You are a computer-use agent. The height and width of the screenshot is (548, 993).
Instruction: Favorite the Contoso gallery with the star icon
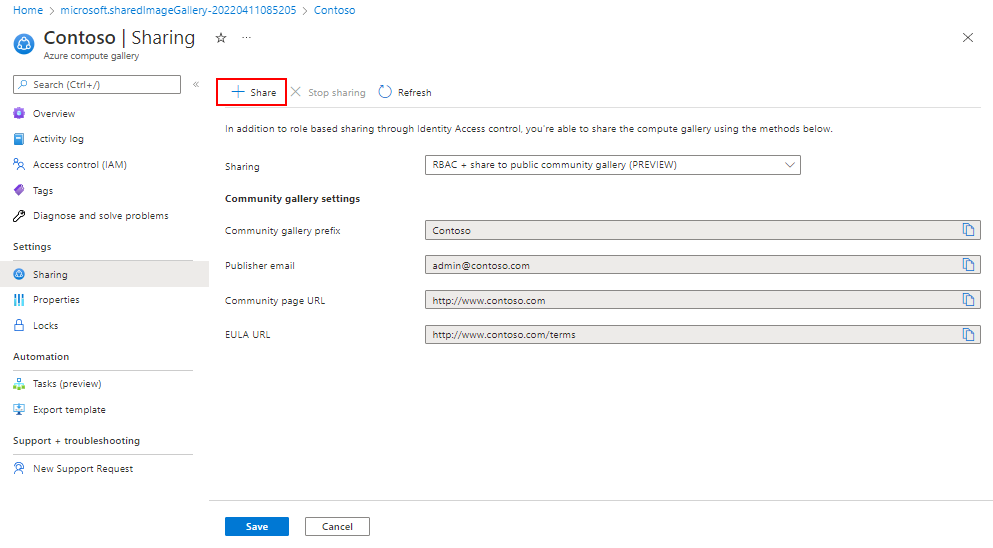(221, 38)
